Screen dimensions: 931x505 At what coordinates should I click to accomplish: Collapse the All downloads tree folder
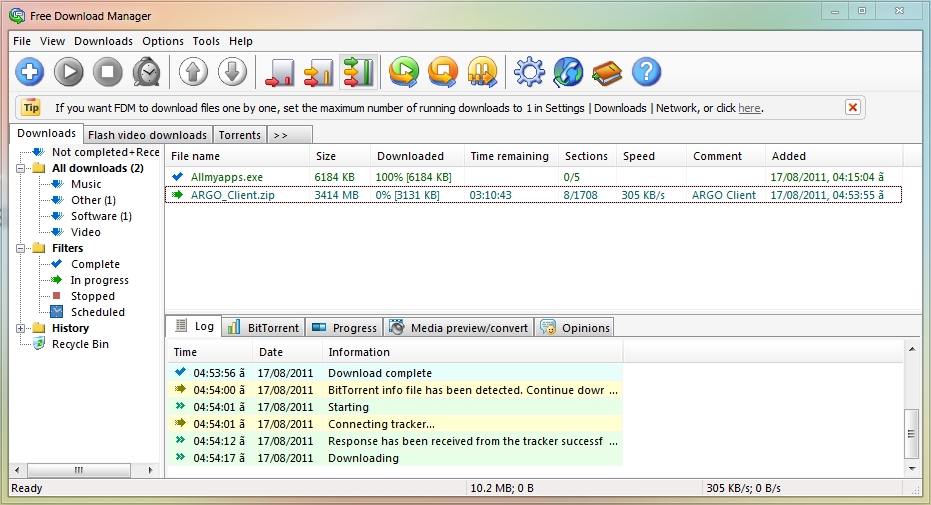pos(22,168)
